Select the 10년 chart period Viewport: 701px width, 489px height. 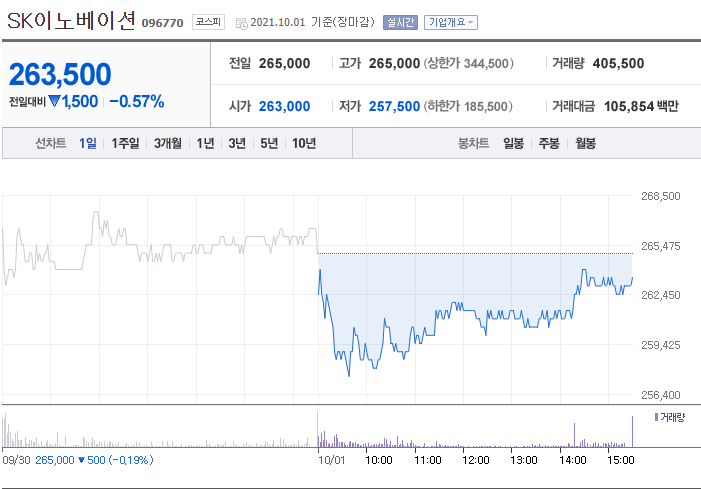pyautogui.click(x=304, y=143)
